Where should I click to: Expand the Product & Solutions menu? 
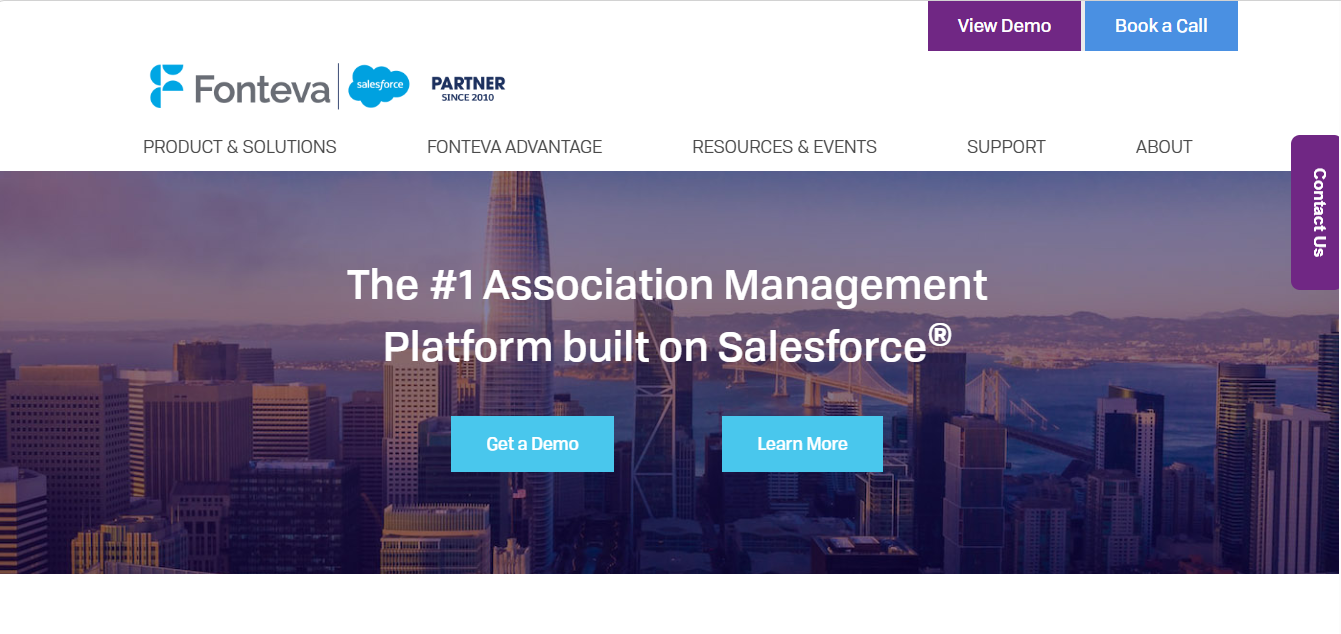[x=240, y=147]
